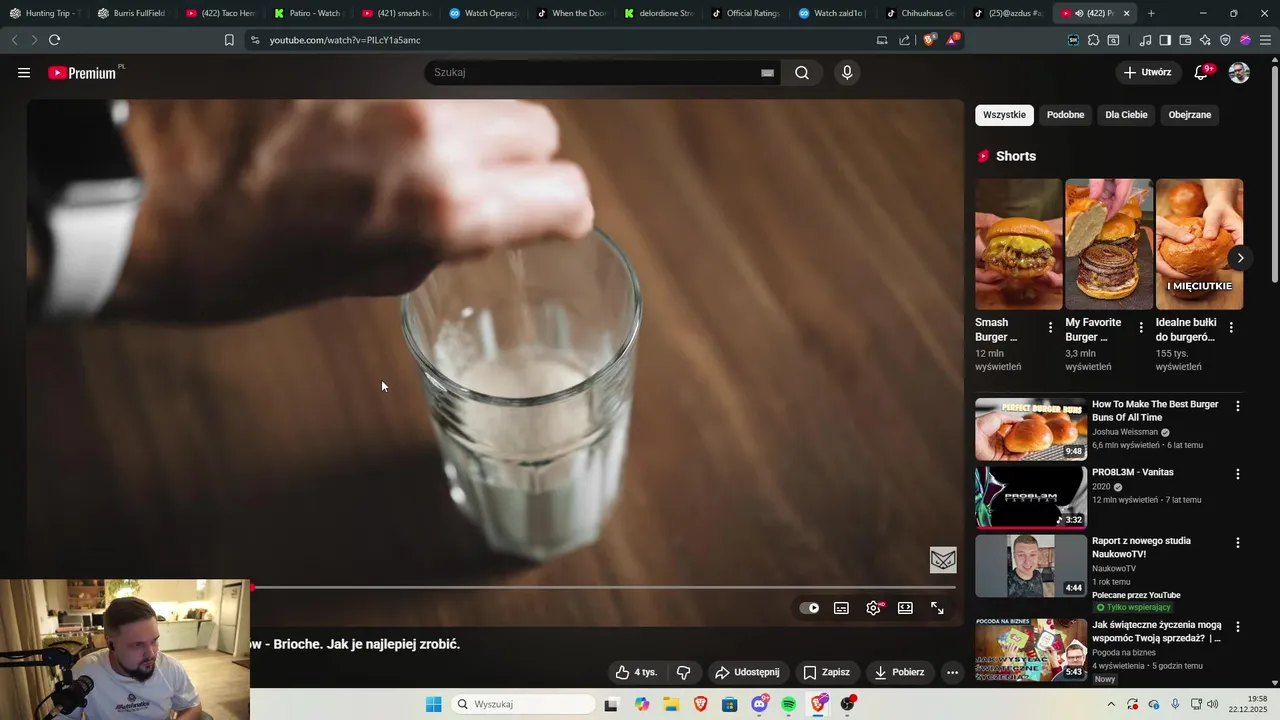Reload the page in the browser
The width and height of the screenshot is (1280, 720).
[54, 40]
